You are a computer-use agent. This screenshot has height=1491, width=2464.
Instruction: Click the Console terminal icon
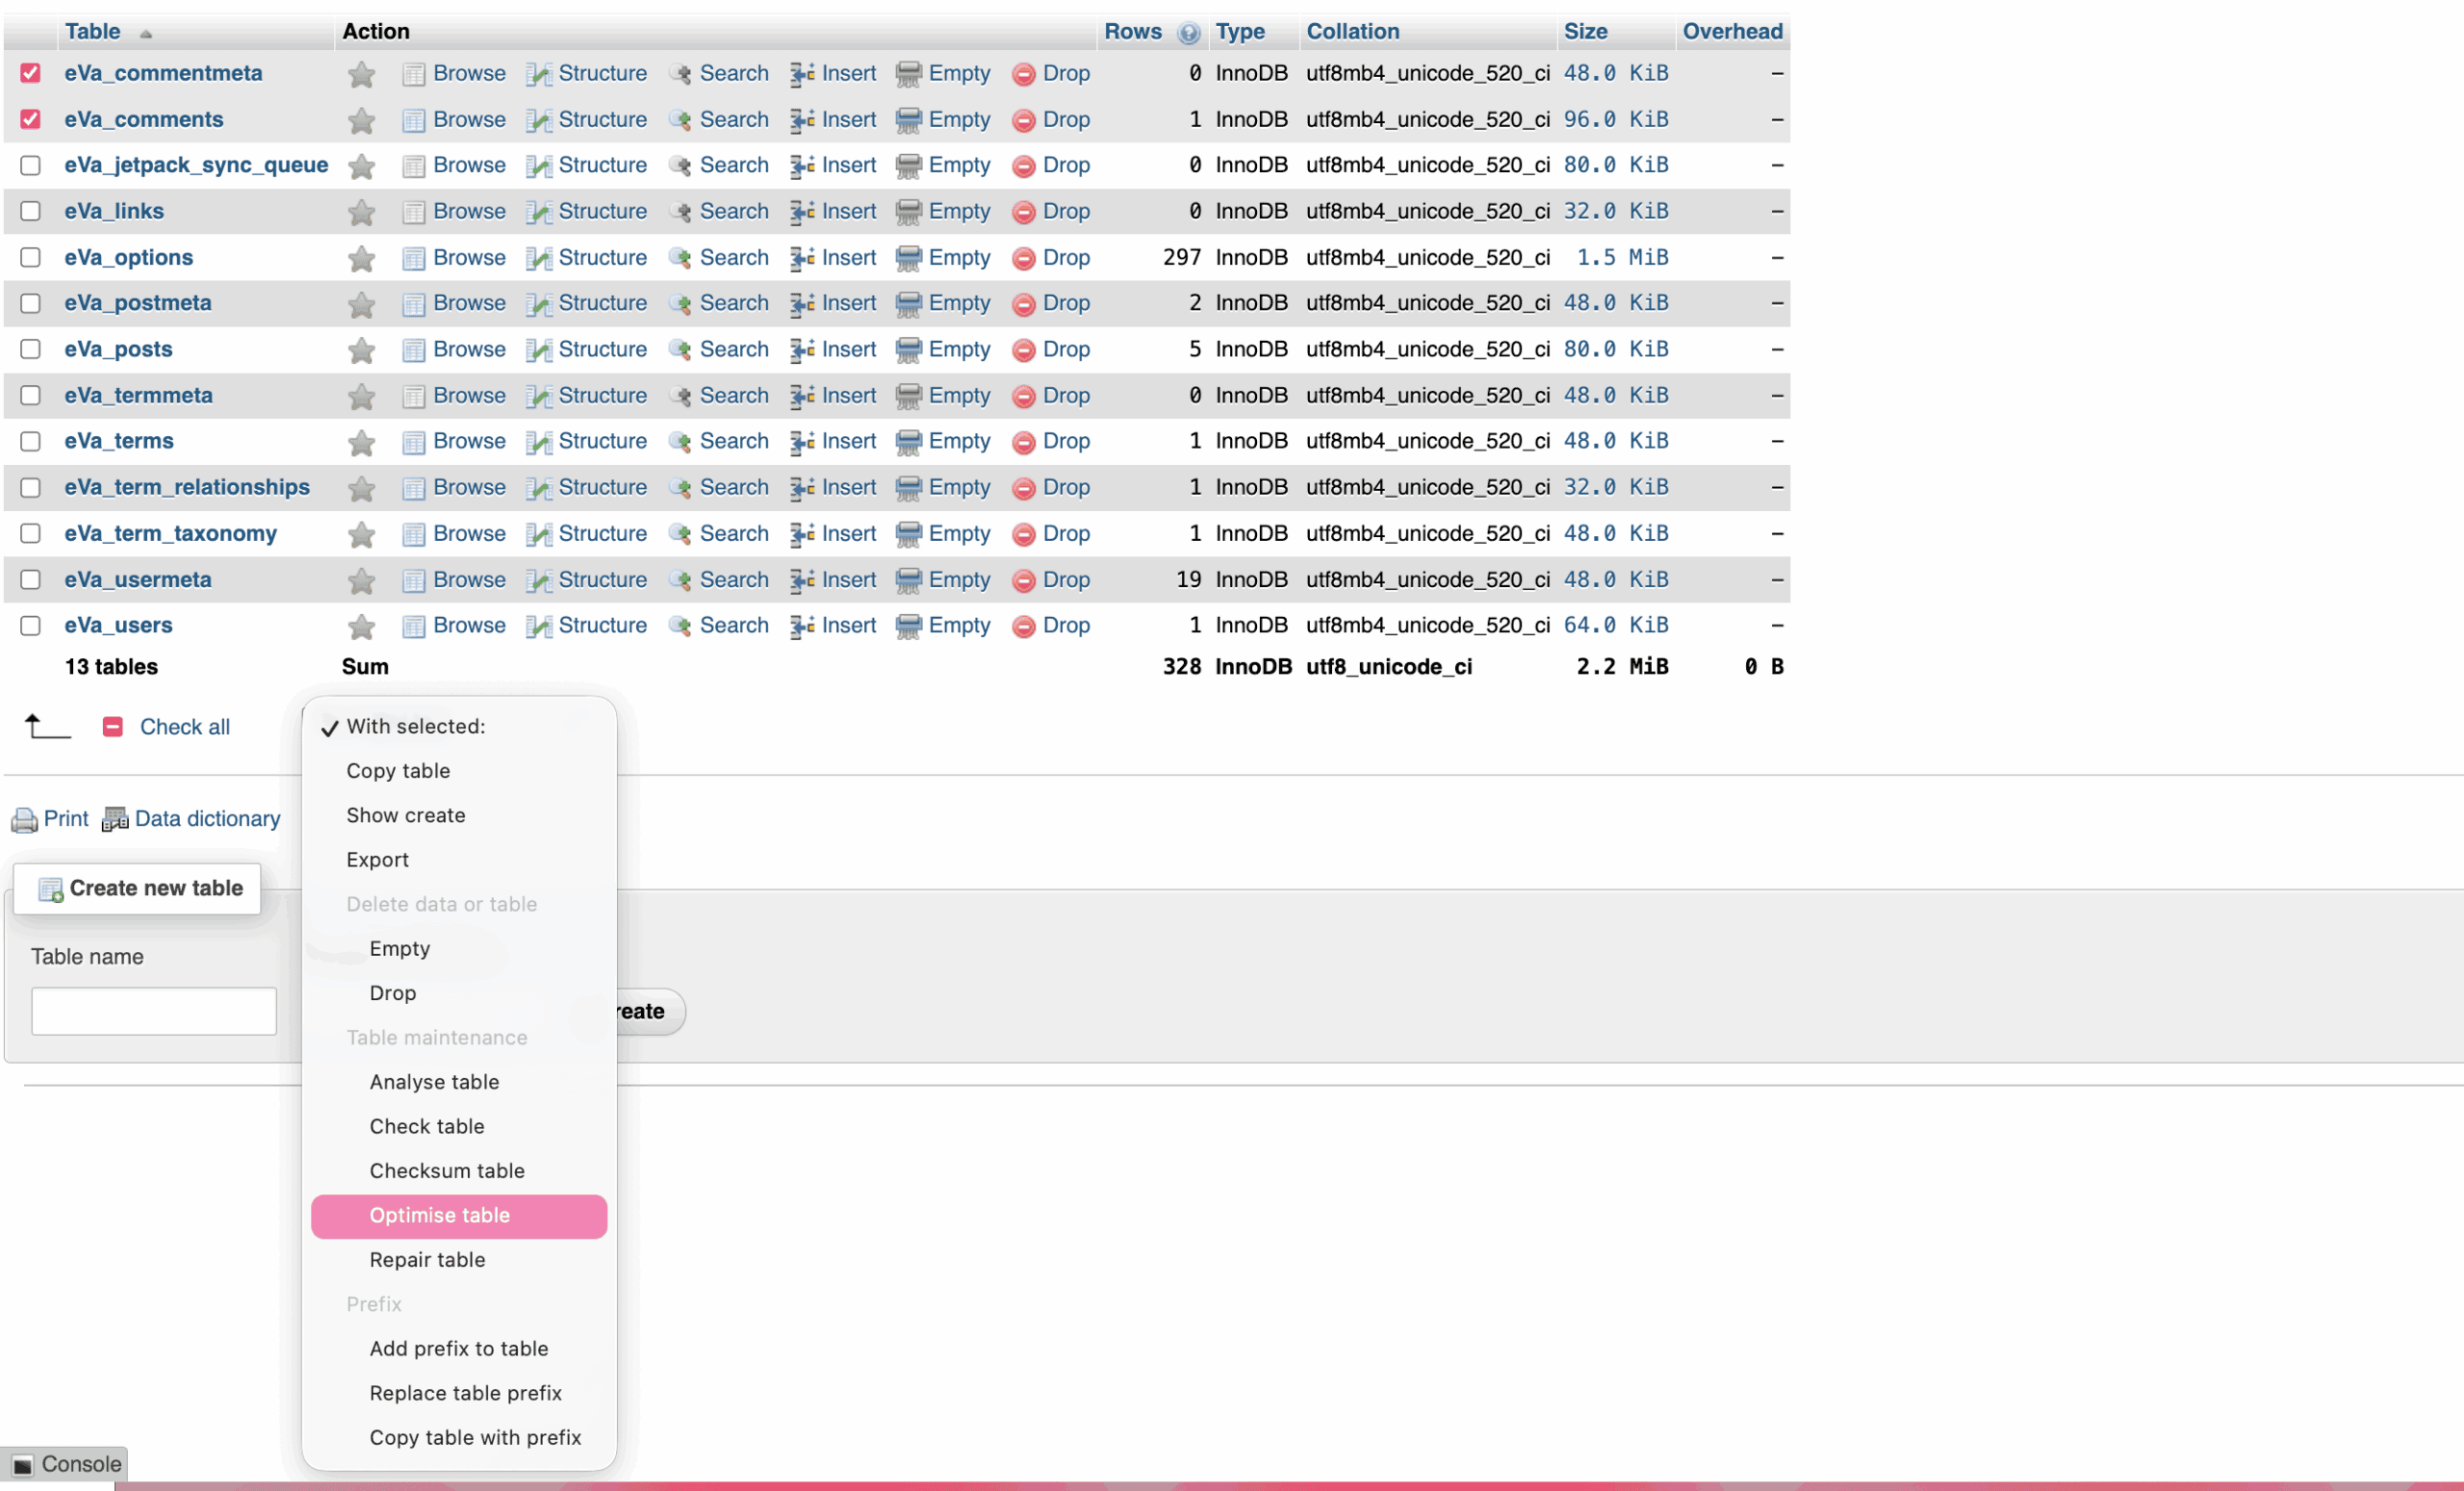click(23, 1466)
